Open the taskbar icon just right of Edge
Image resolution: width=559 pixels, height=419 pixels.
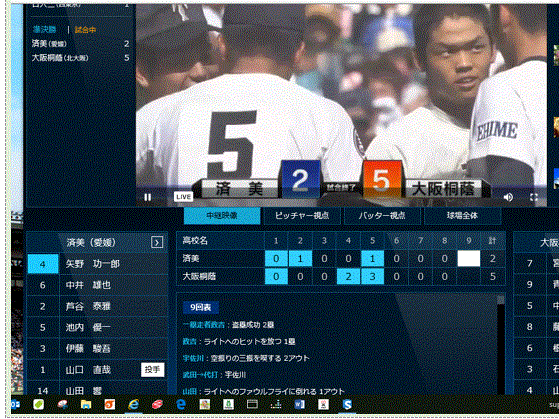(x=205, y=404)
